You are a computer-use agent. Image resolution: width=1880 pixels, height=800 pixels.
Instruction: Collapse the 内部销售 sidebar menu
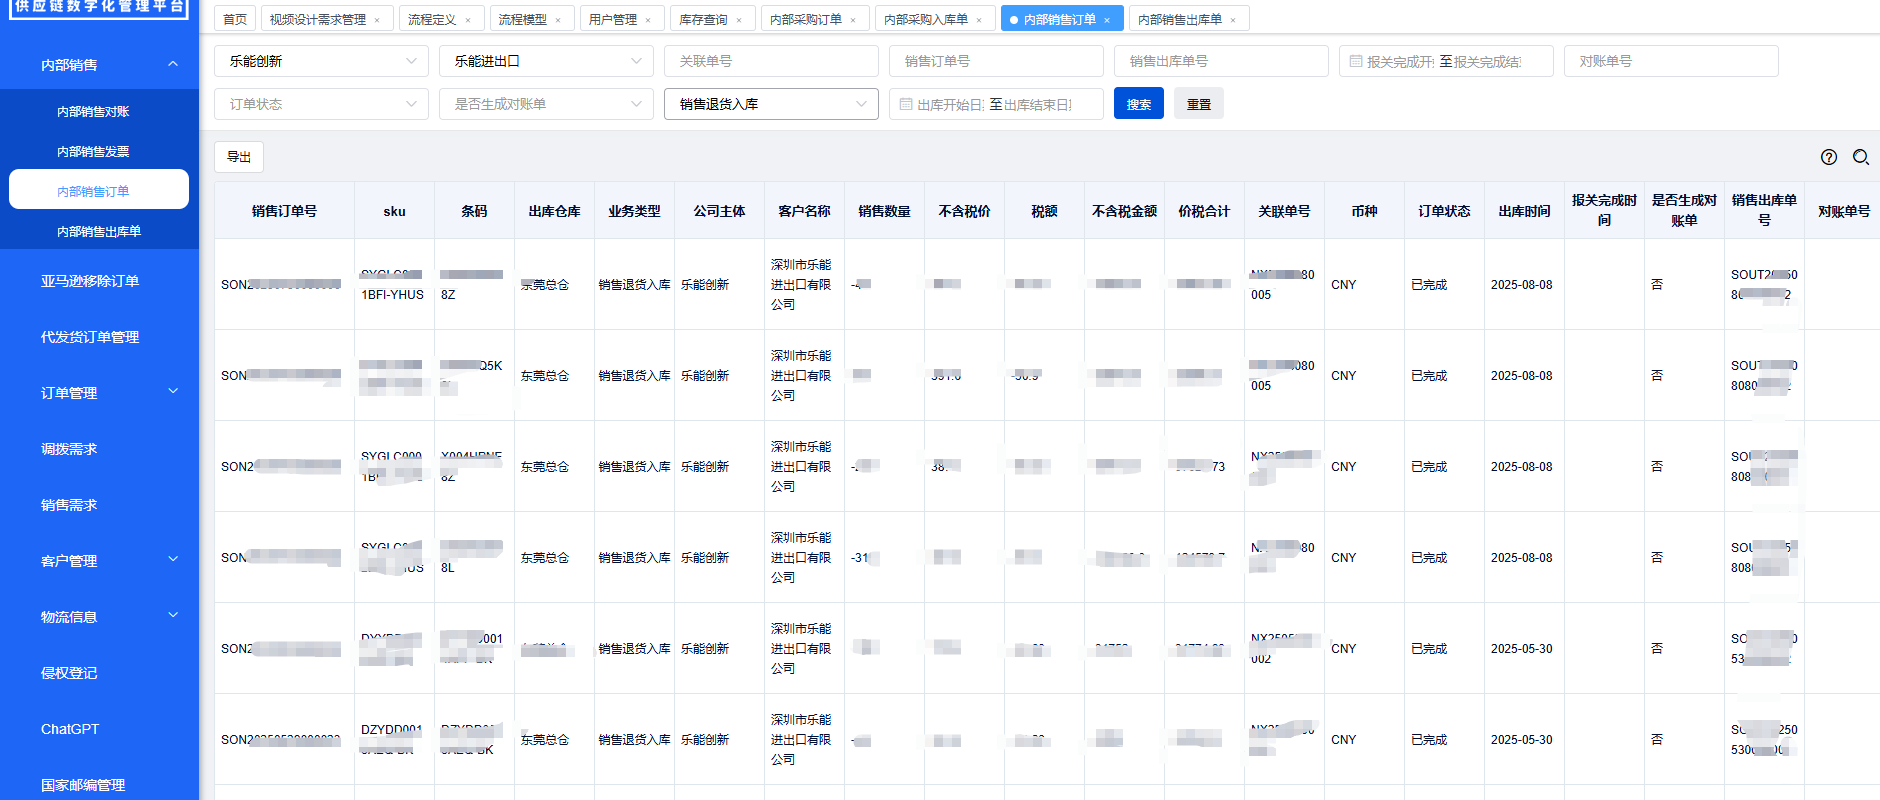[173, 65]
